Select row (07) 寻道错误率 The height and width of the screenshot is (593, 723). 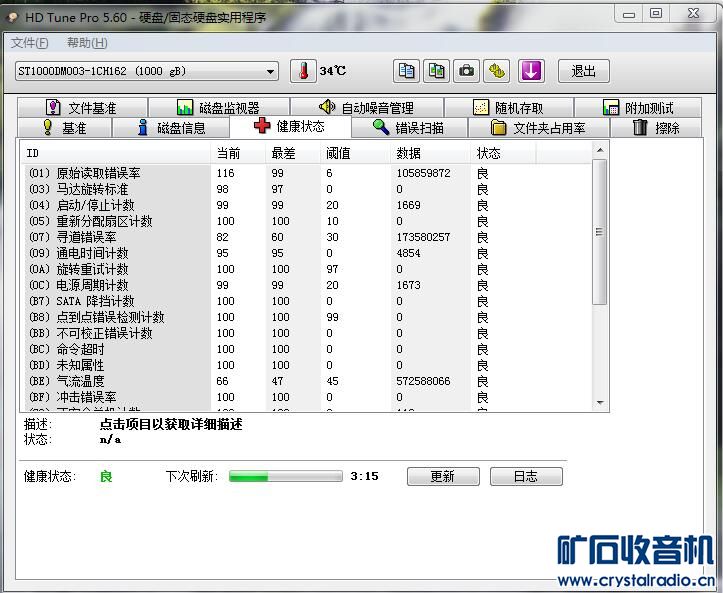pyautogui.click(x=306, y=237)
